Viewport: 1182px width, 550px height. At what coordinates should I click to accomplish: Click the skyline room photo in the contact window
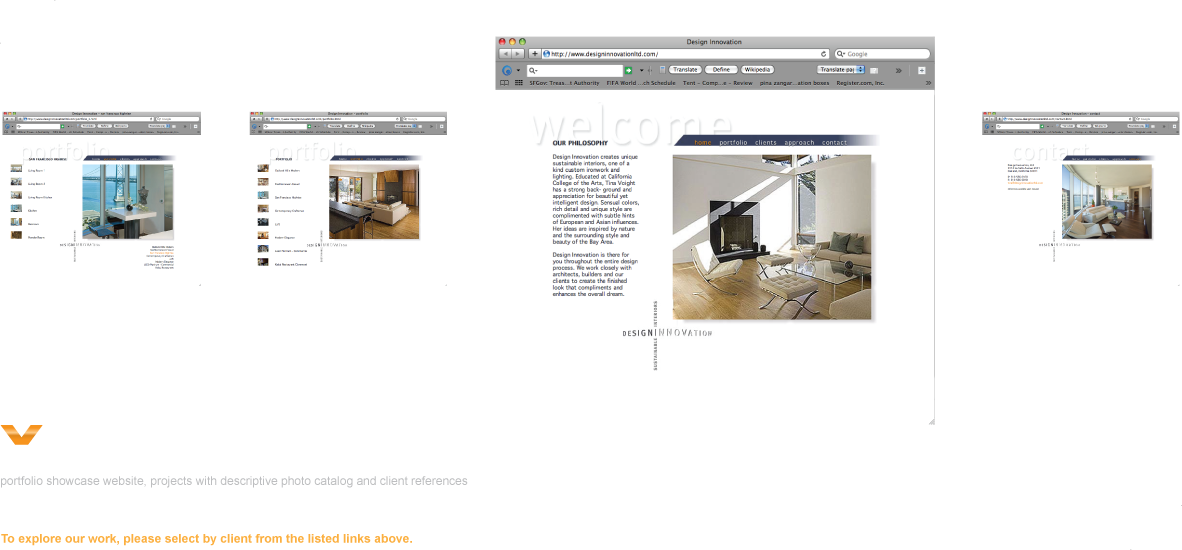tap(1107, 201)
